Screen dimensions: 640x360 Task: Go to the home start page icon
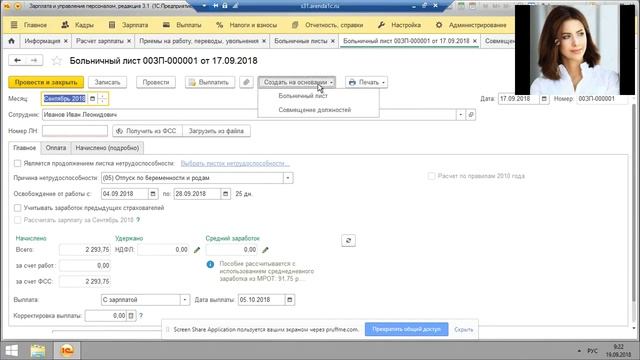[x=11, y=41]
